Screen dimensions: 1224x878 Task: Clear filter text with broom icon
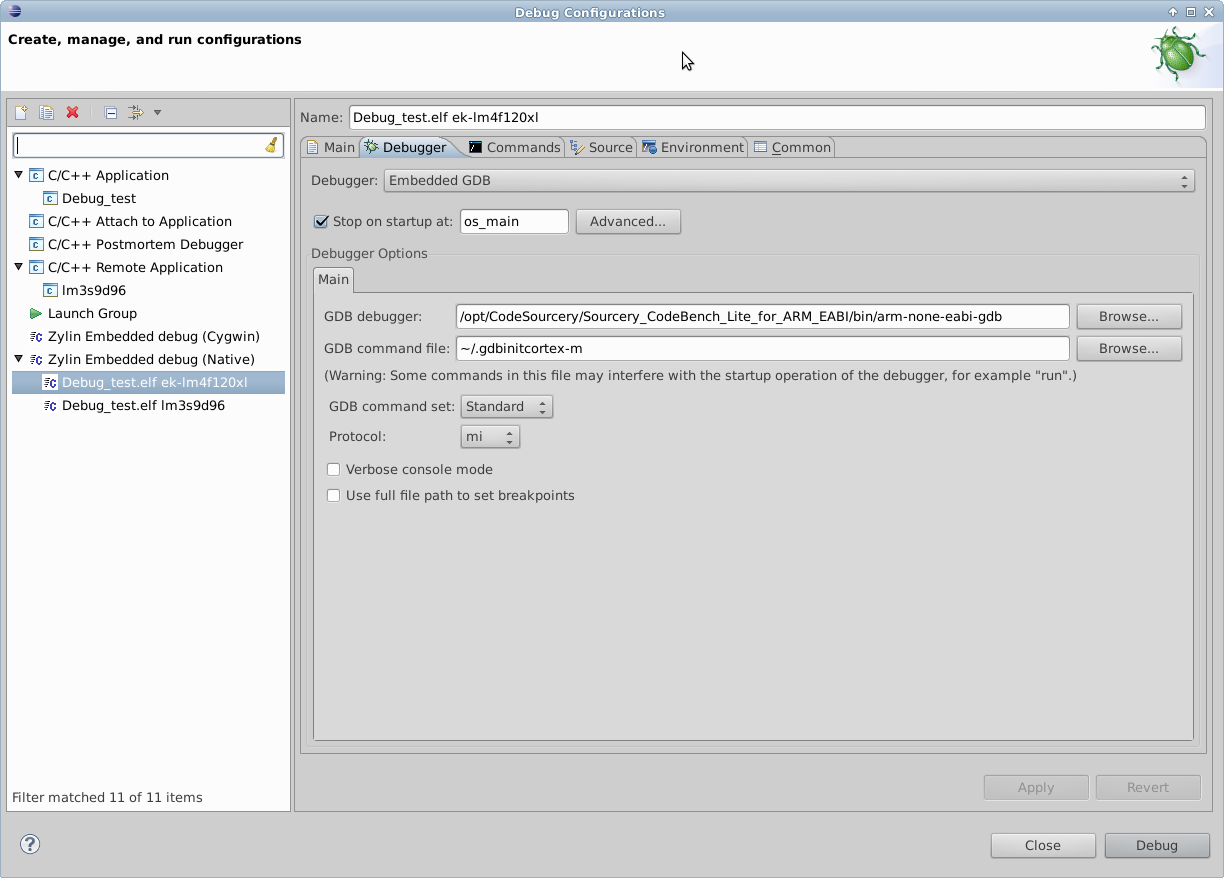point(272,146)
